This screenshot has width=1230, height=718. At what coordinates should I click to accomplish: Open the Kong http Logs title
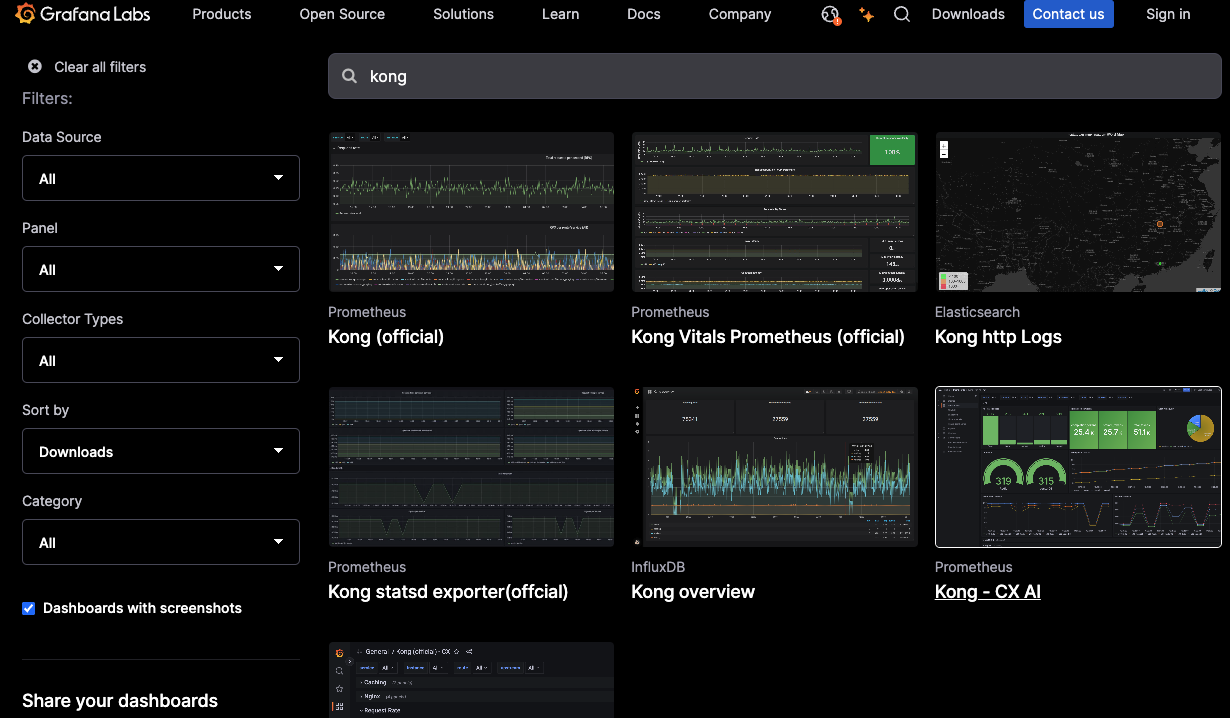coord(998,337)
